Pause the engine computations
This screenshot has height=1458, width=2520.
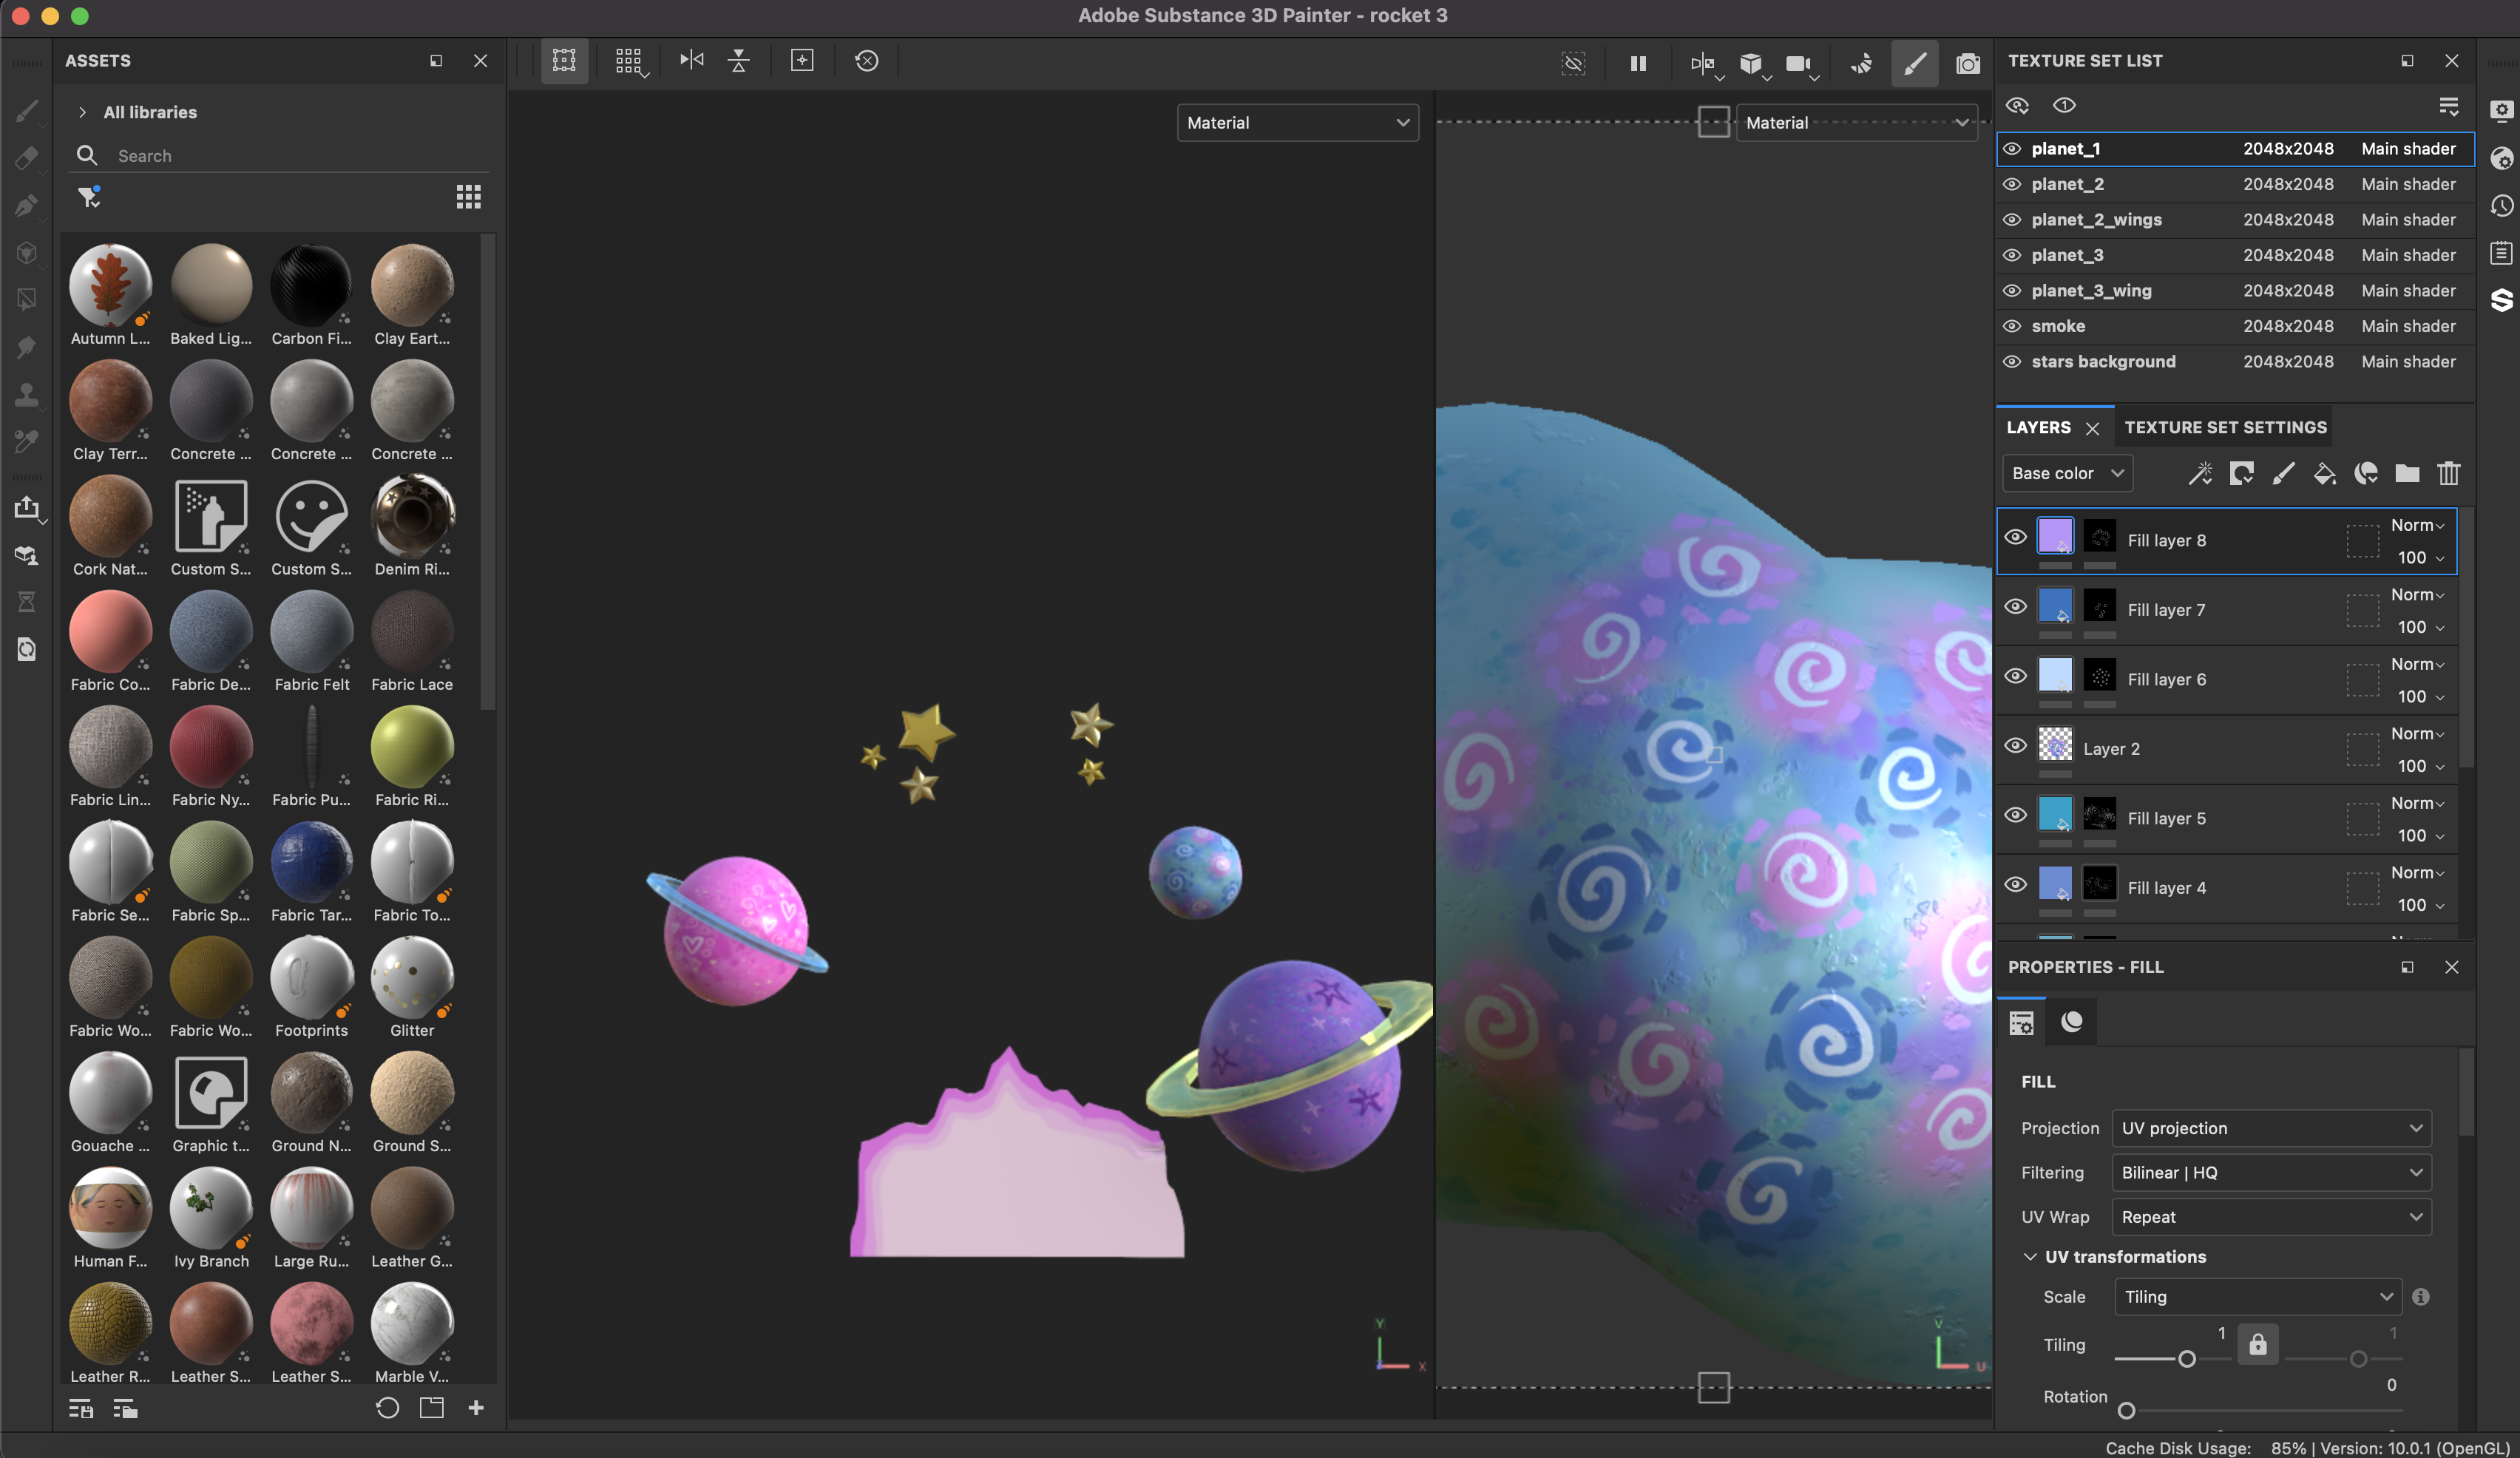(1638, 63)
